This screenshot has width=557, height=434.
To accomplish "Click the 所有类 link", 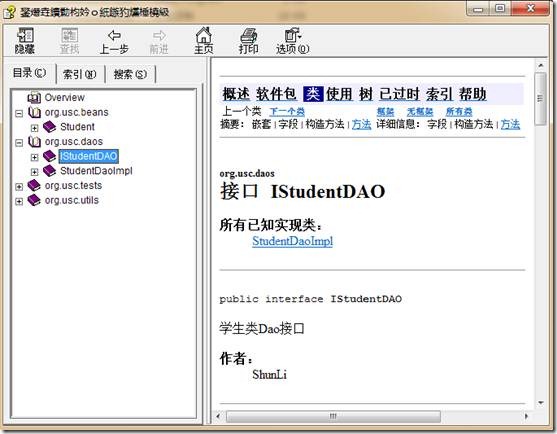I will pos(459,112).
